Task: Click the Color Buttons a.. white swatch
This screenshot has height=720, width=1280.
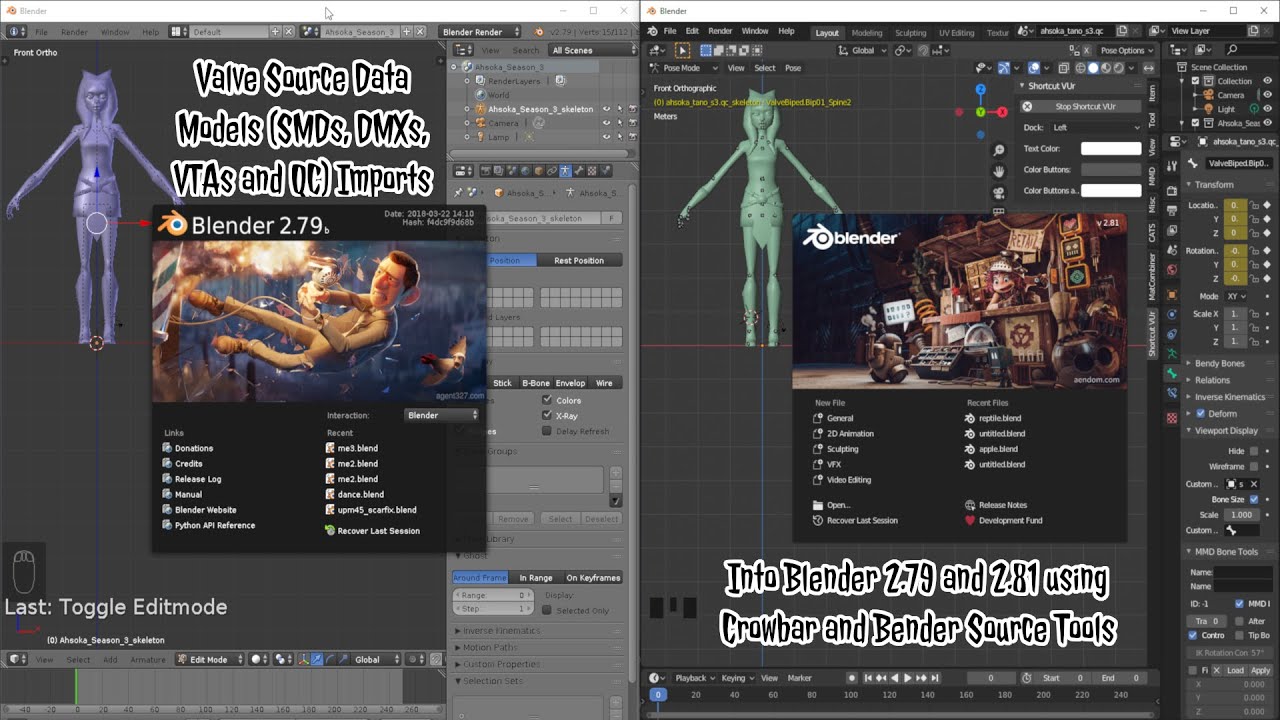Action: (x=1111, y=191)
